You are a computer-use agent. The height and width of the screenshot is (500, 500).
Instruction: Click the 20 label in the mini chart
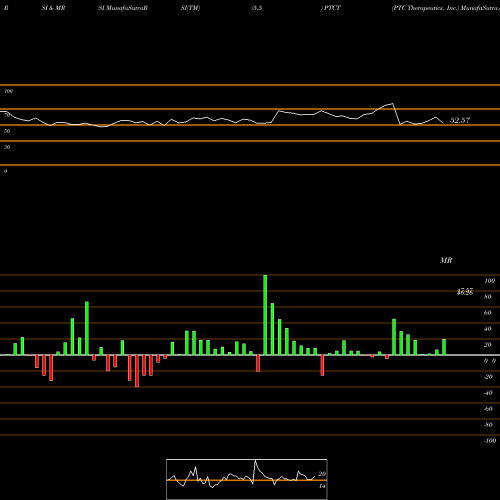point(322,474)
